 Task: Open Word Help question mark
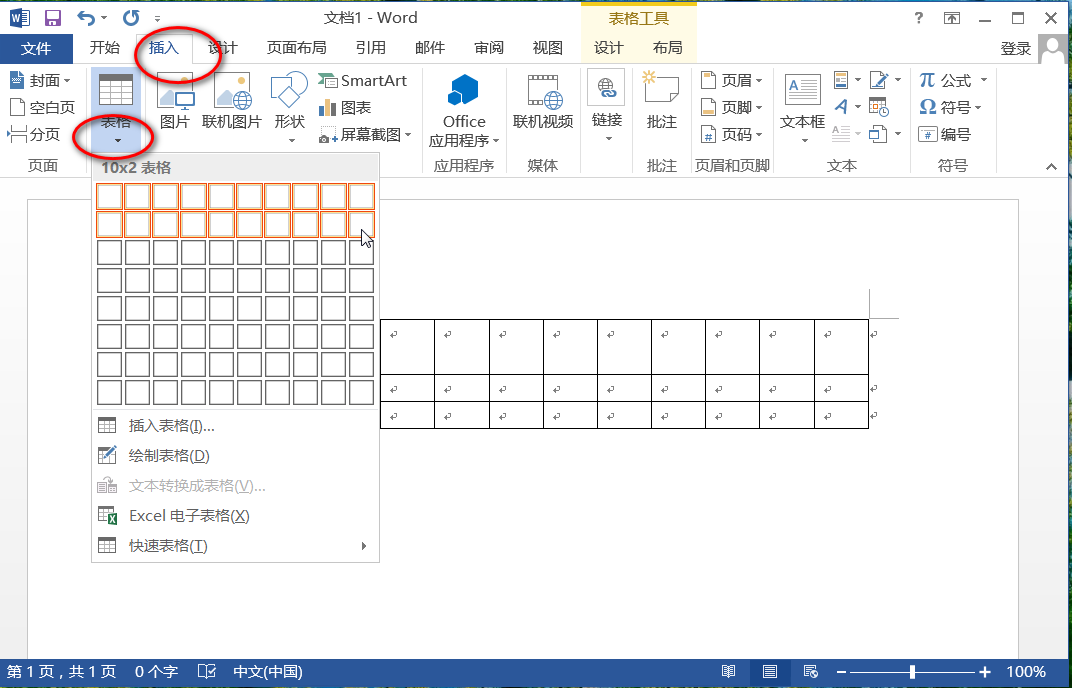pyautogui.click(x=919, y=18)
